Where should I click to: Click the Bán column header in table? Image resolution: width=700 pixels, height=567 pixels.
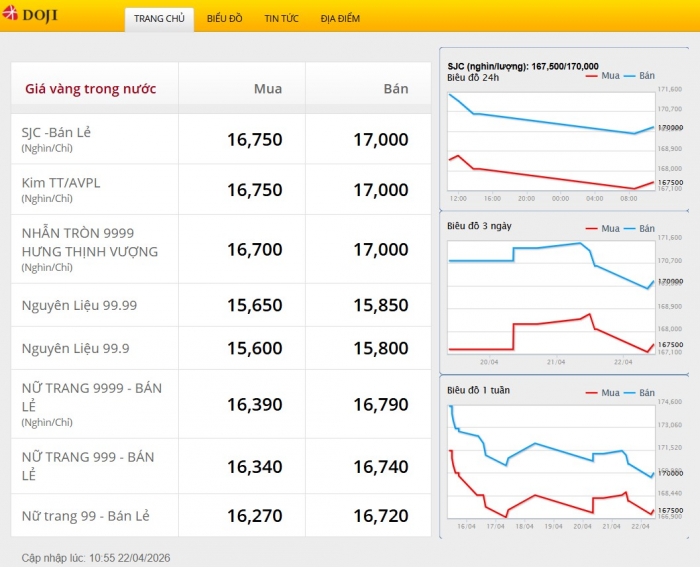396,89
